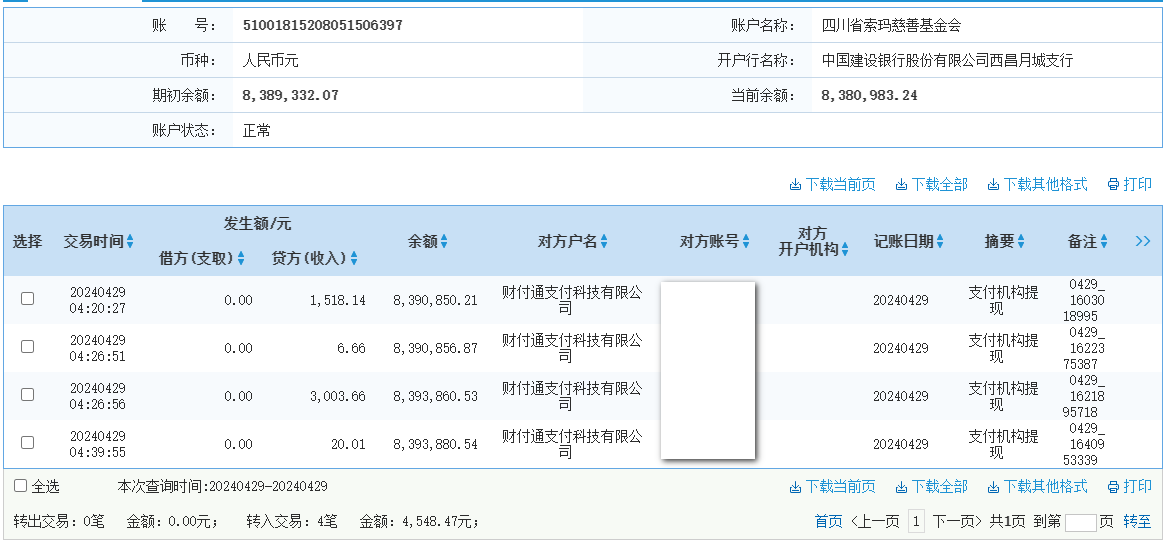Viewport: 1166px width, 543px height.
Task: Click credit amount 6.66
Action: [x=350, y=348]
